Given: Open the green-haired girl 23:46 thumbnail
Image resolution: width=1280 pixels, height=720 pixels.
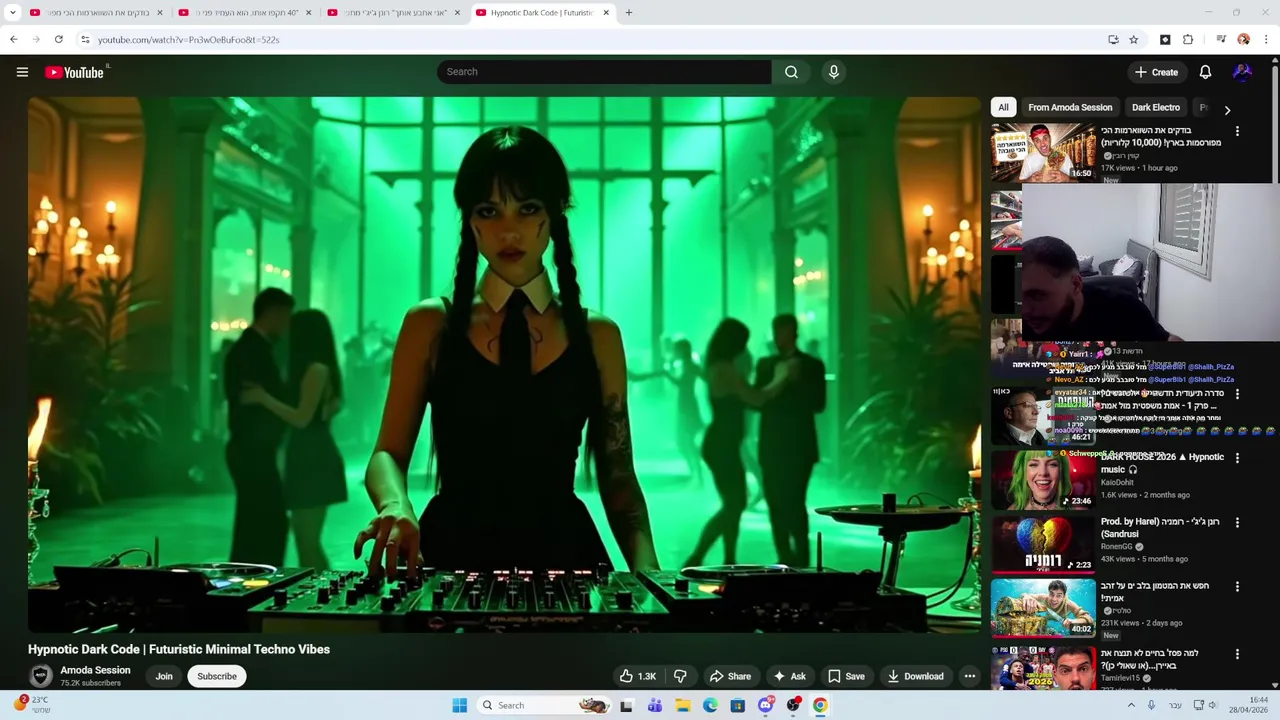Looking at the screenshot, I should 1043,480.
